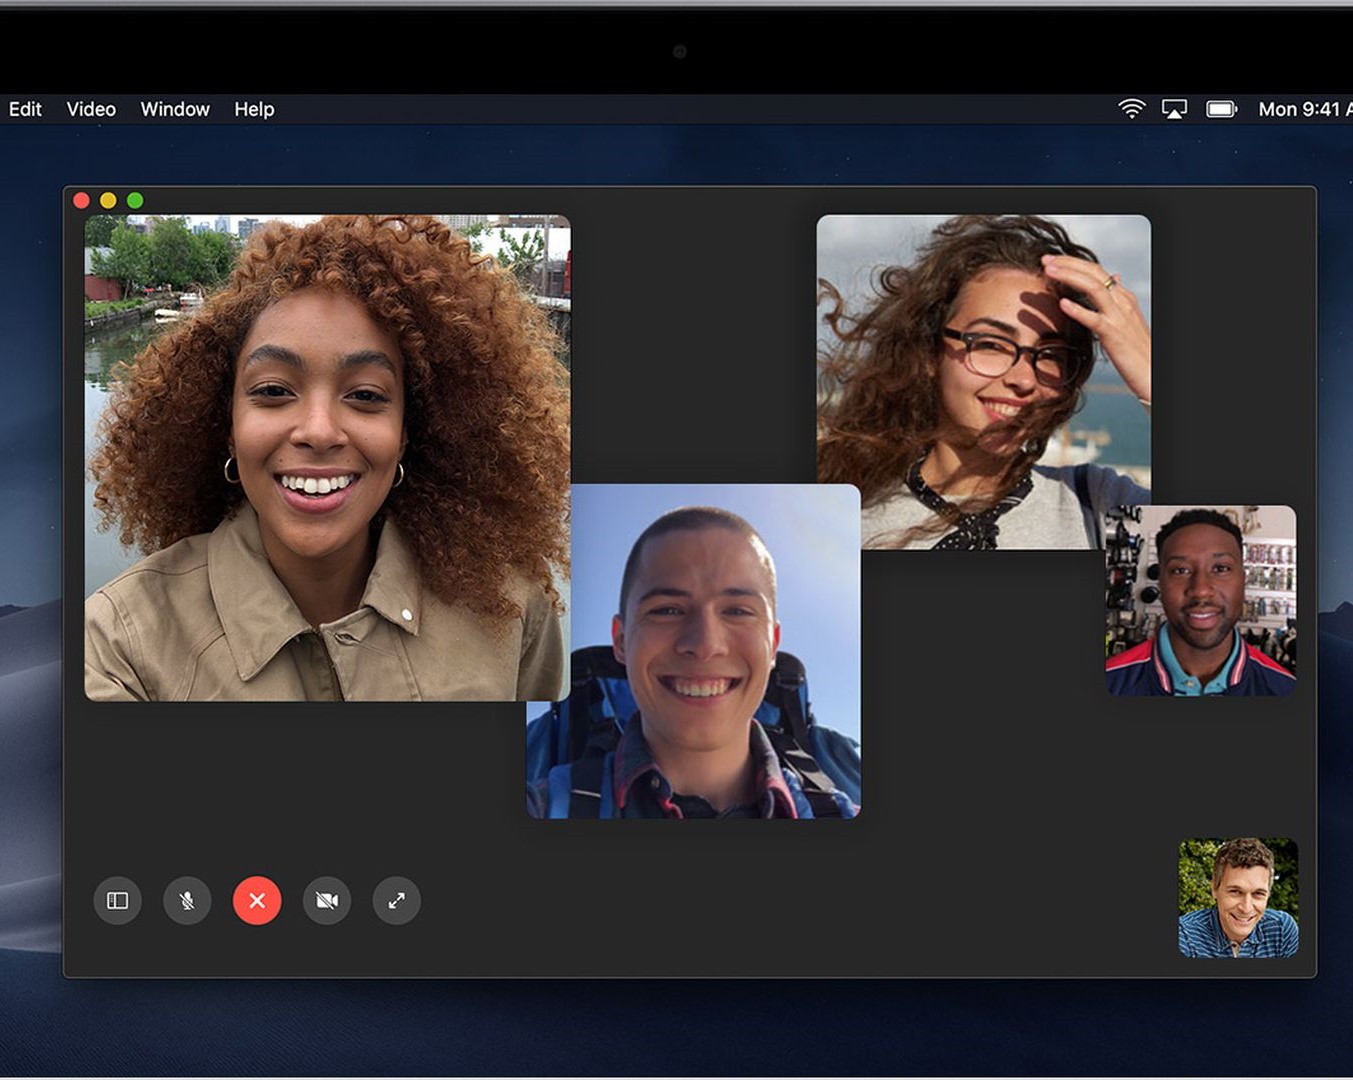1353x1080 pixels.
Task: Minimize the FaceTime window
Action: (x=108, y=200)
